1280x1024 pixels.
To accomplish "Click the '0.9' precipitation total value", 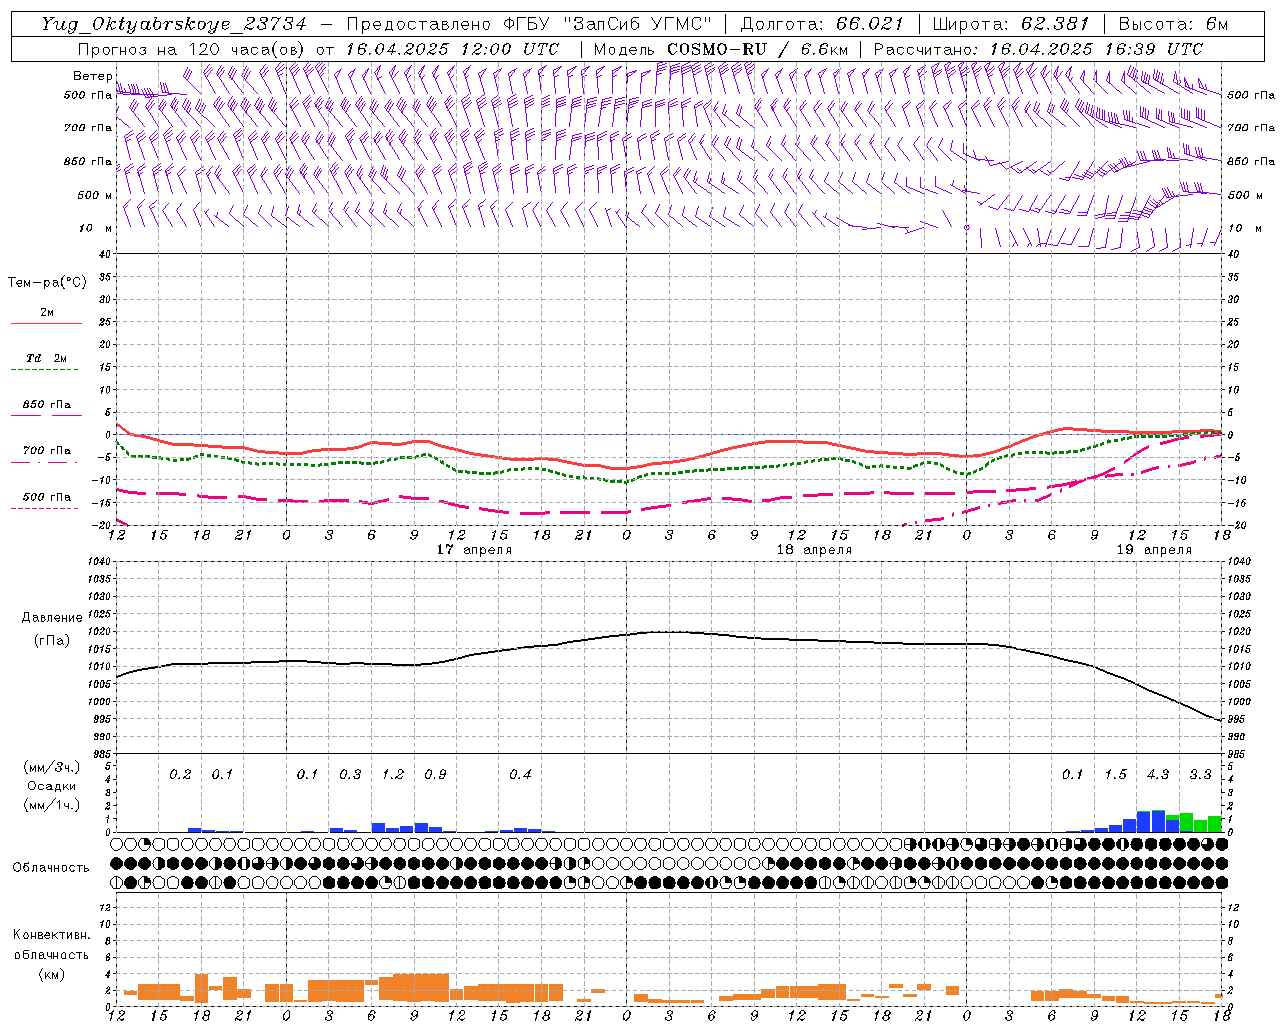I will coord(435,775).
